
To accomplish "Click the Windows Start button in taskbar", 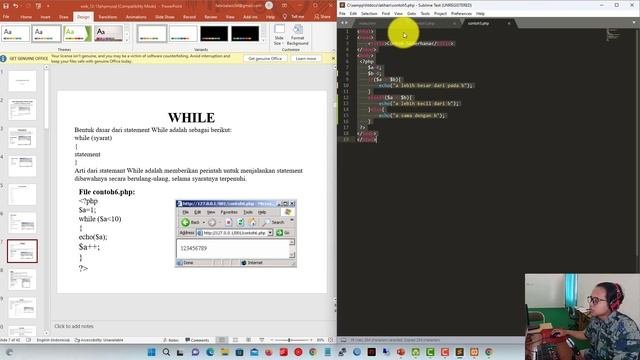I will pos(151,352).
